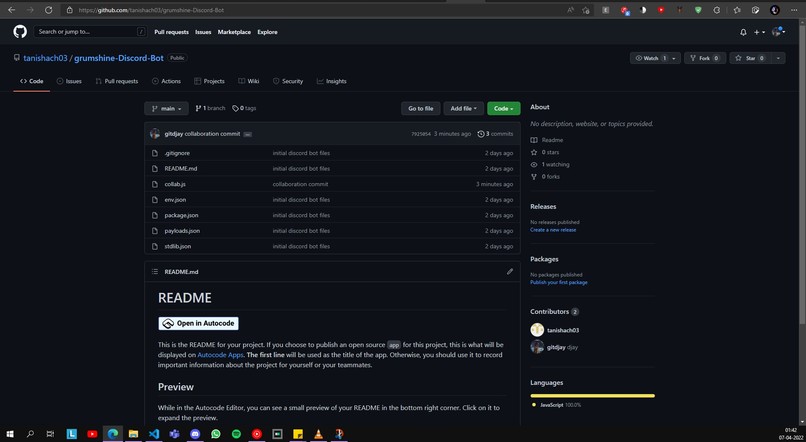The image size is (806, 442).
Task: Open the README outline list icon
Action: pyautogui.click(x=155, y=271)
